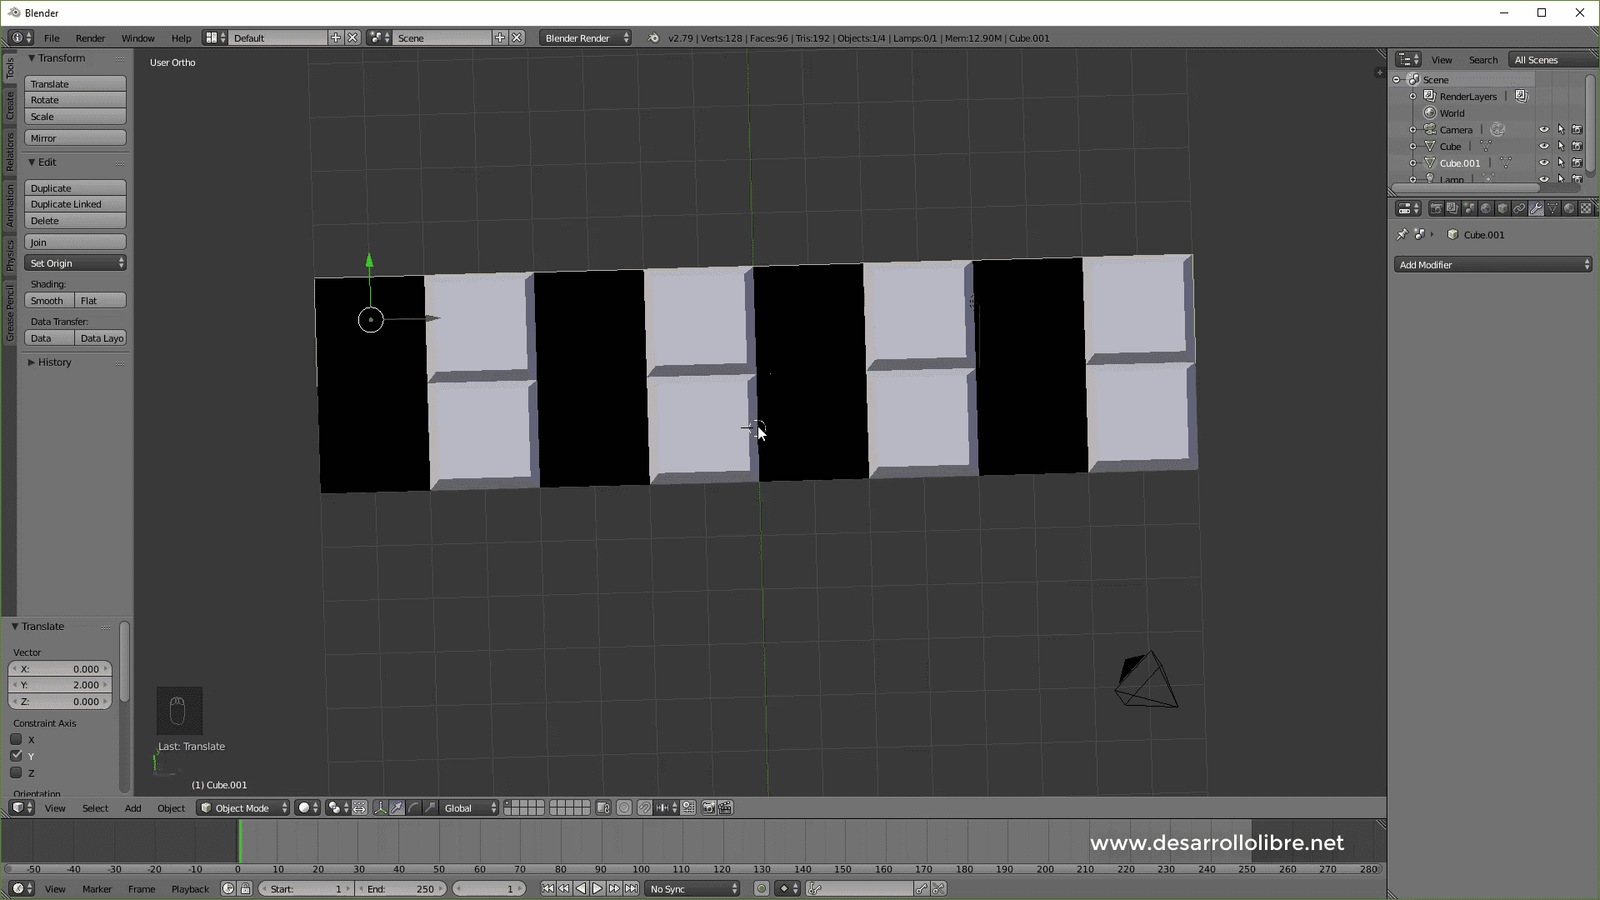Screen dimensions: 1600x900
Task: Click the Smooth shading button
Action: [x=49, y=300]
